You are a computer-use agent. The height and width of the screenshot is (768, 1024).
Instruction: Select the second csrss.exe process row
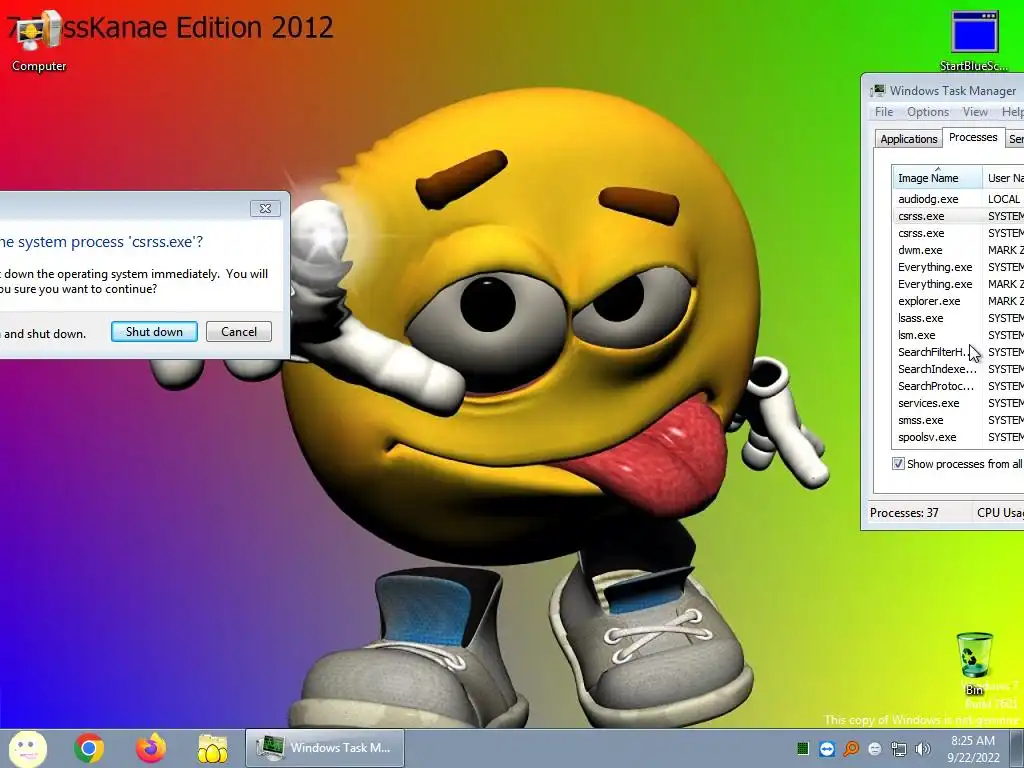958,232
